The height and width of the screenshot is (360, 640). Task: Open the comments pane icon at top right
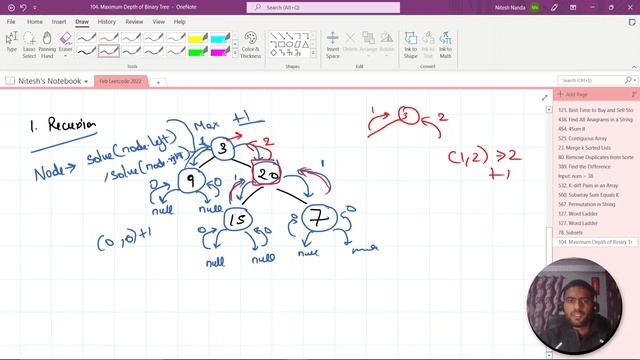click(632, 22)
